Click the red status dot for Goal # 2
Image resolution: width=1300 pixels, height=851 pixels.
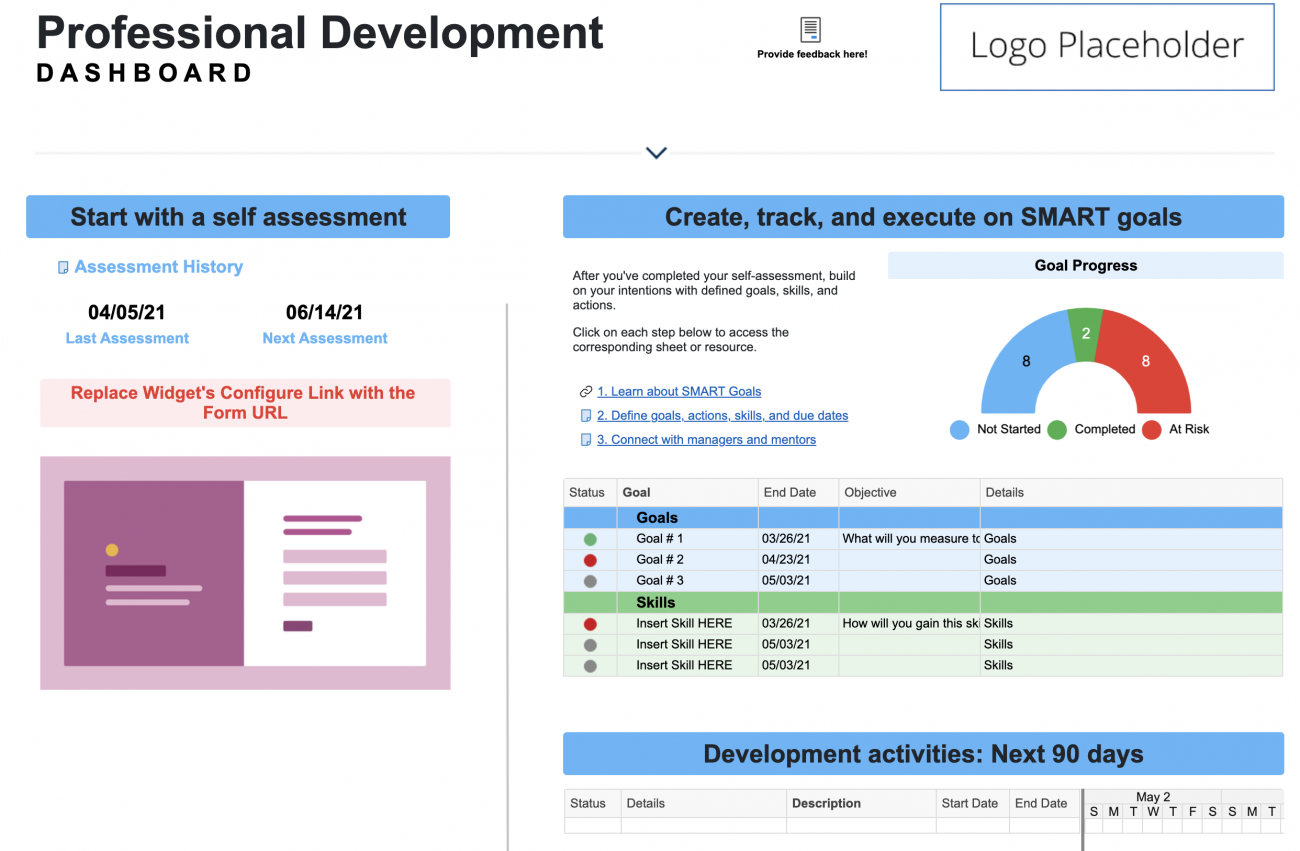click(x=590, y=559)
